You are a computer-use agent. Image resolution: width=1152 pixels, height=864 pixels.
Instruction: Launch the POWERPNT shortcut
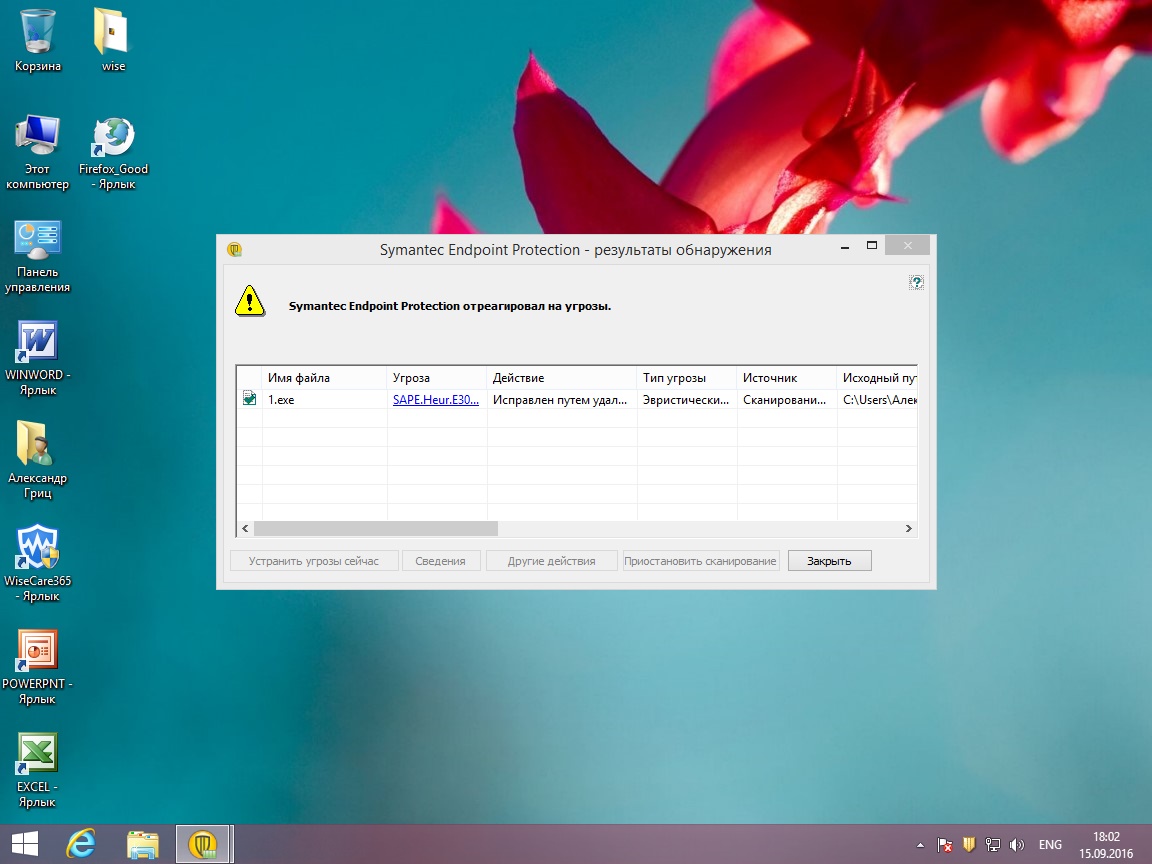(37, 666)
